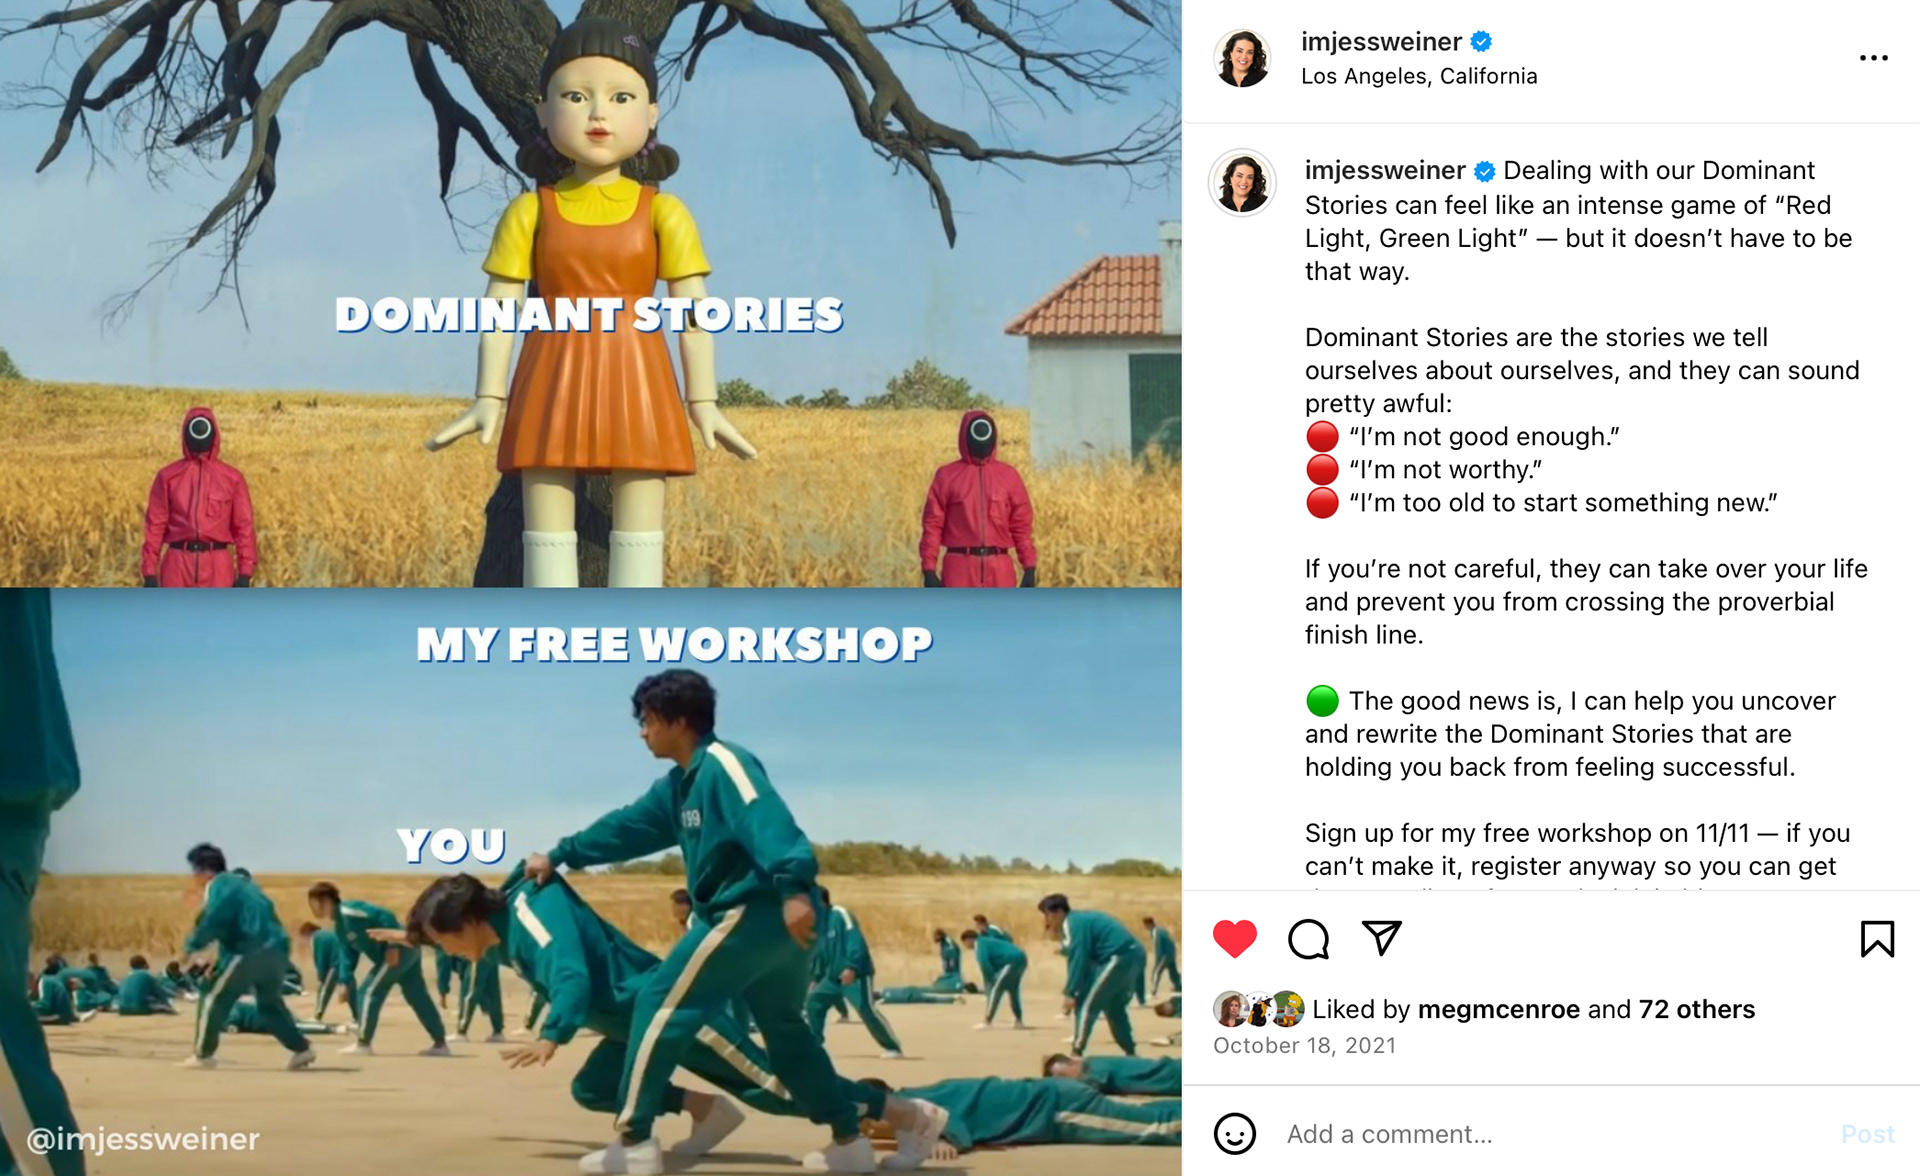
Task: Click the verified badge beside header username
Action: pos(1481,41)
